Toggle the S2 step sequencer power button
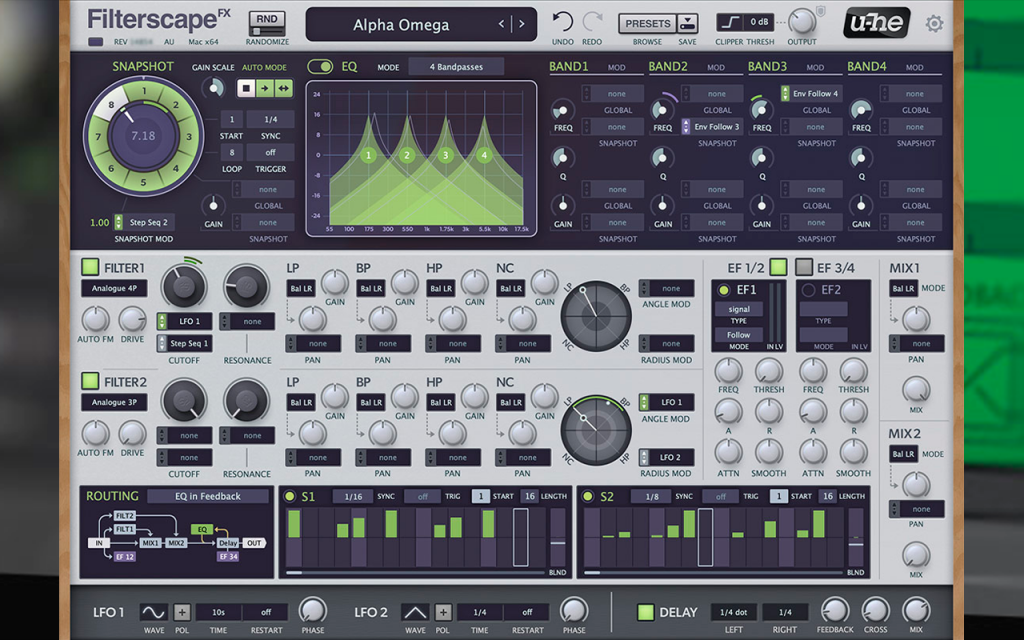The height and width of the screenshot is (640, 1024). tap(587, 496)
